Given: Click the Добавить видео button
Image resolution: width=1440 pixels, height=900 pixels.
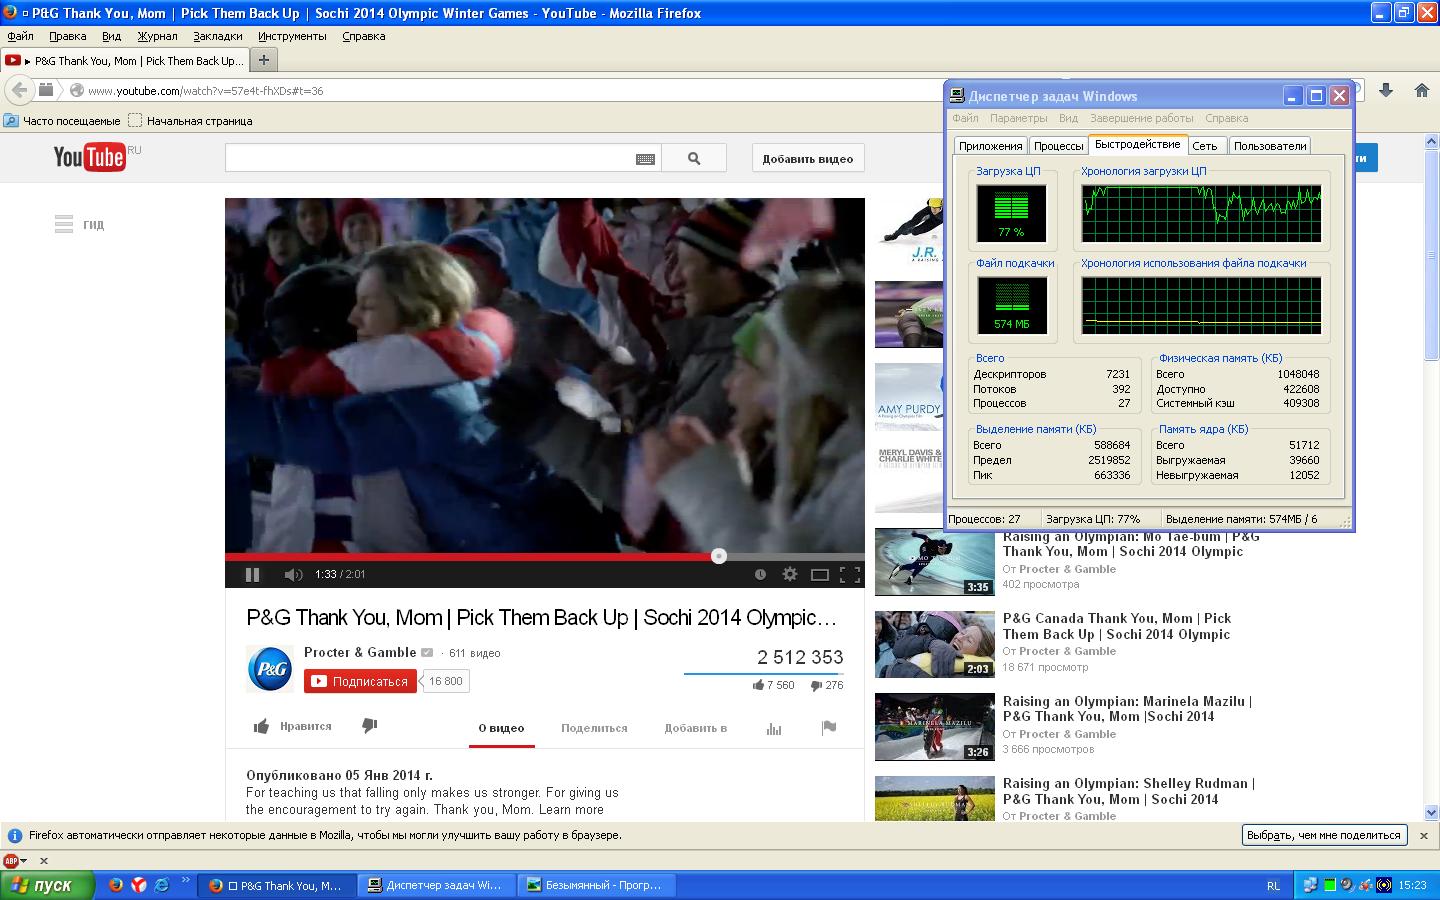Looking at the screenshot, I should 807,158.
